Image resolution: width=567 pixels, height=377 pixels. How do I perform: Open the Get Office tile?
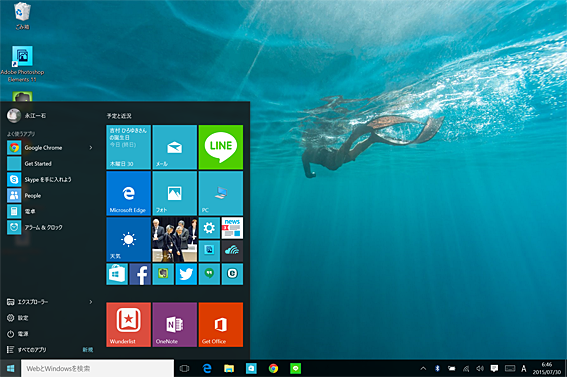pos(221,325)
